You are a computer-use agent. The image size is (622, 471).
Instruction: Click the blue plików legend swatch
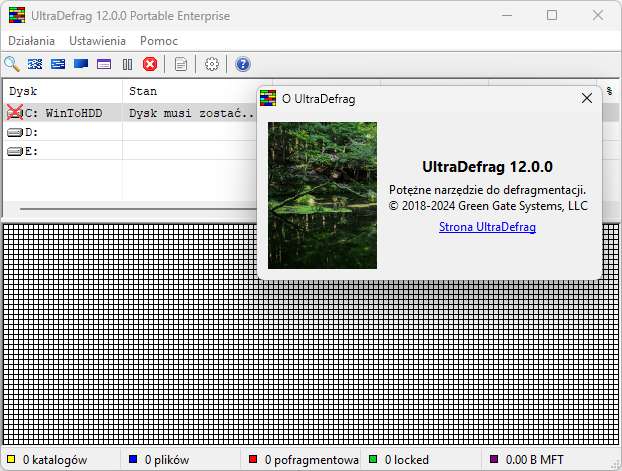[133, 459]
